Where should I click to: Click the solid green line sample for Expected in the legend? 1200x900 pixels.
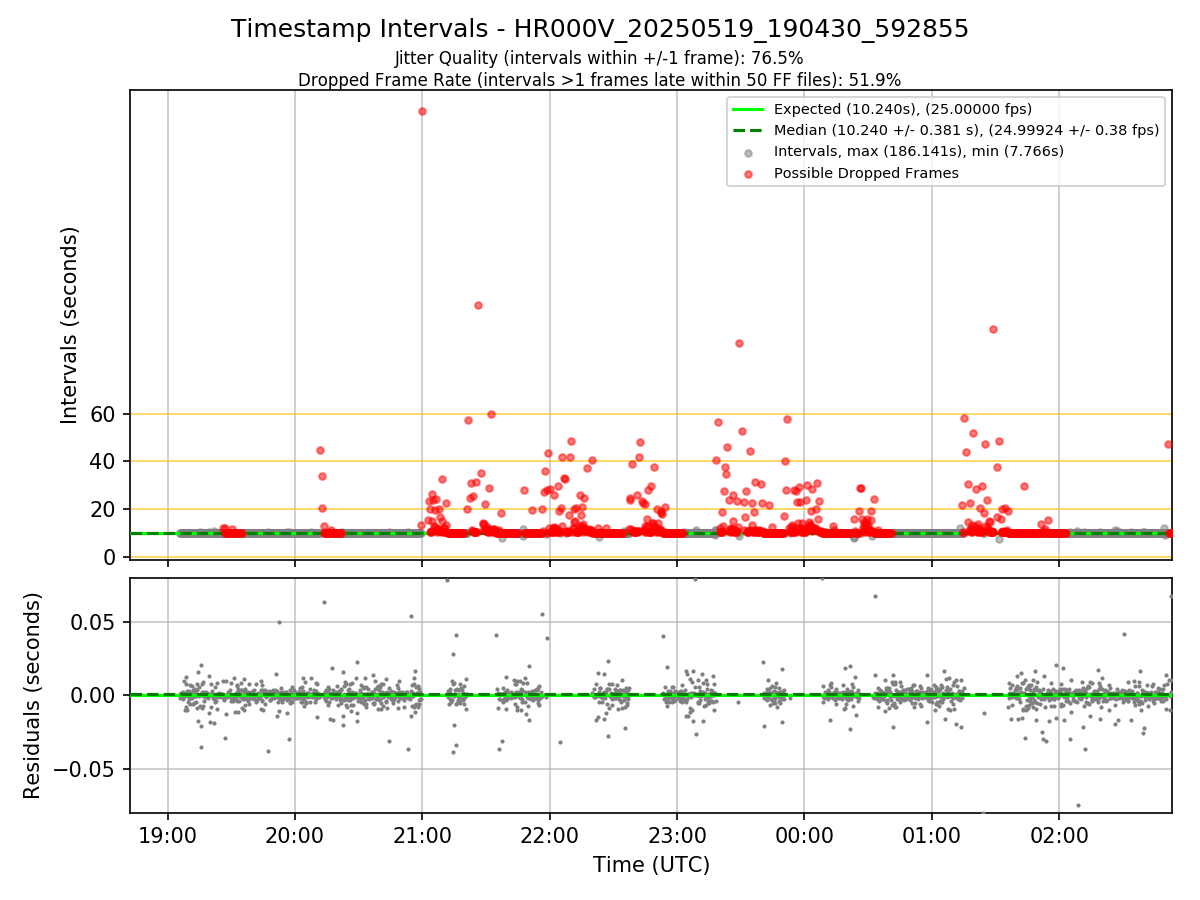click(748, 109)
